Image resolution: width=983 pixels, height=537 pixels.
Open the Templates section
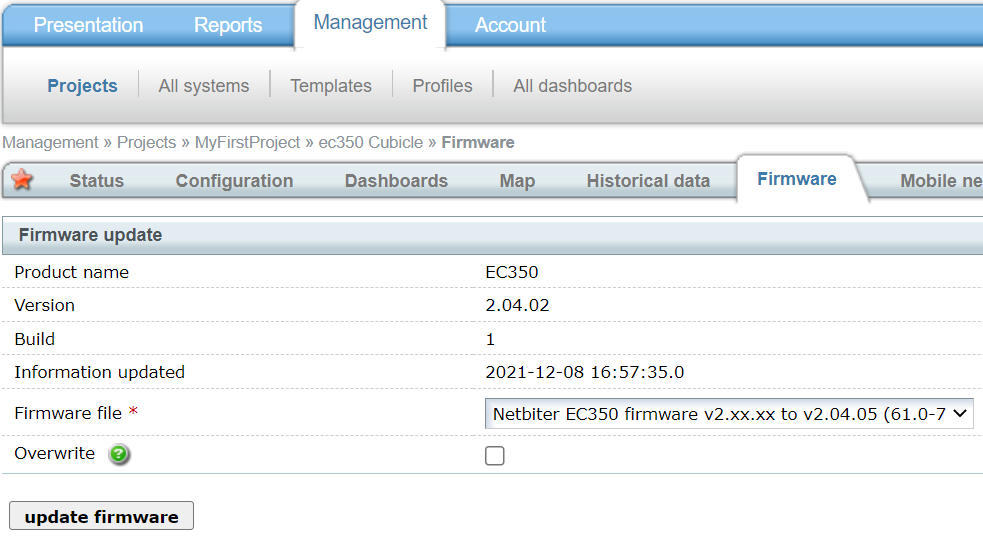(331, 86)
